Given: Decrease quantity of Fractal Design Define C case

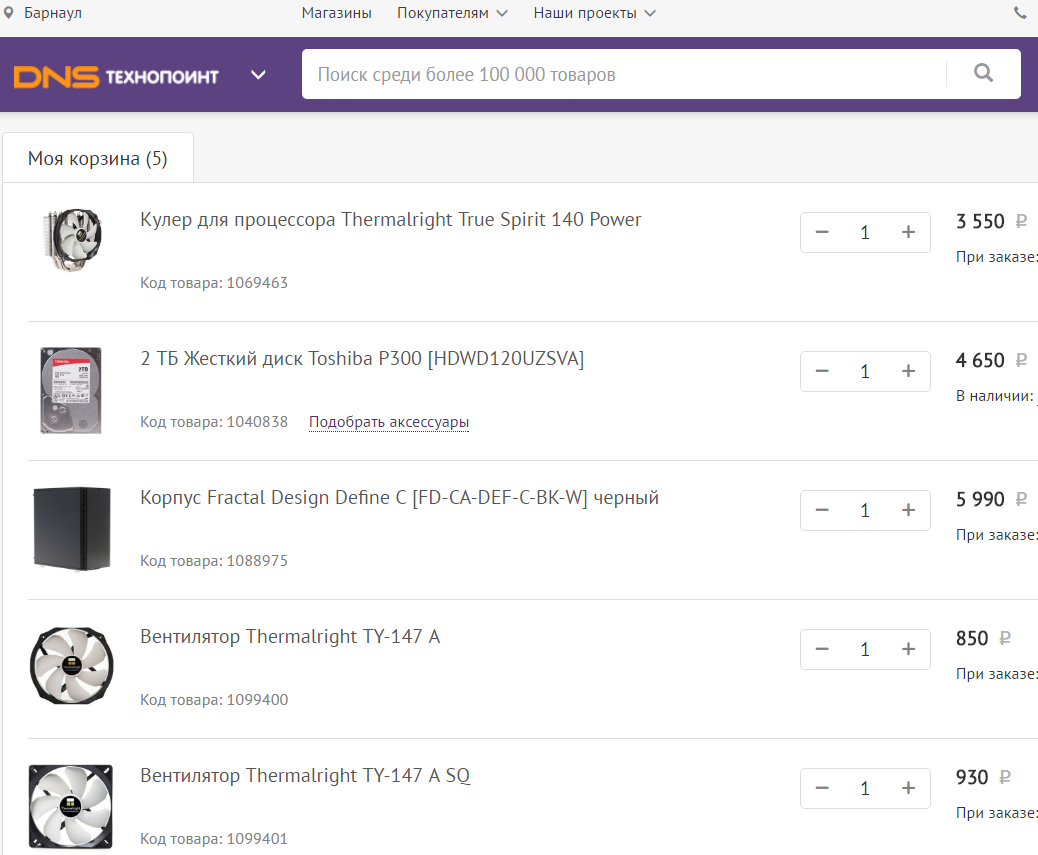Looking at the screenshot, I should [822, 510].
